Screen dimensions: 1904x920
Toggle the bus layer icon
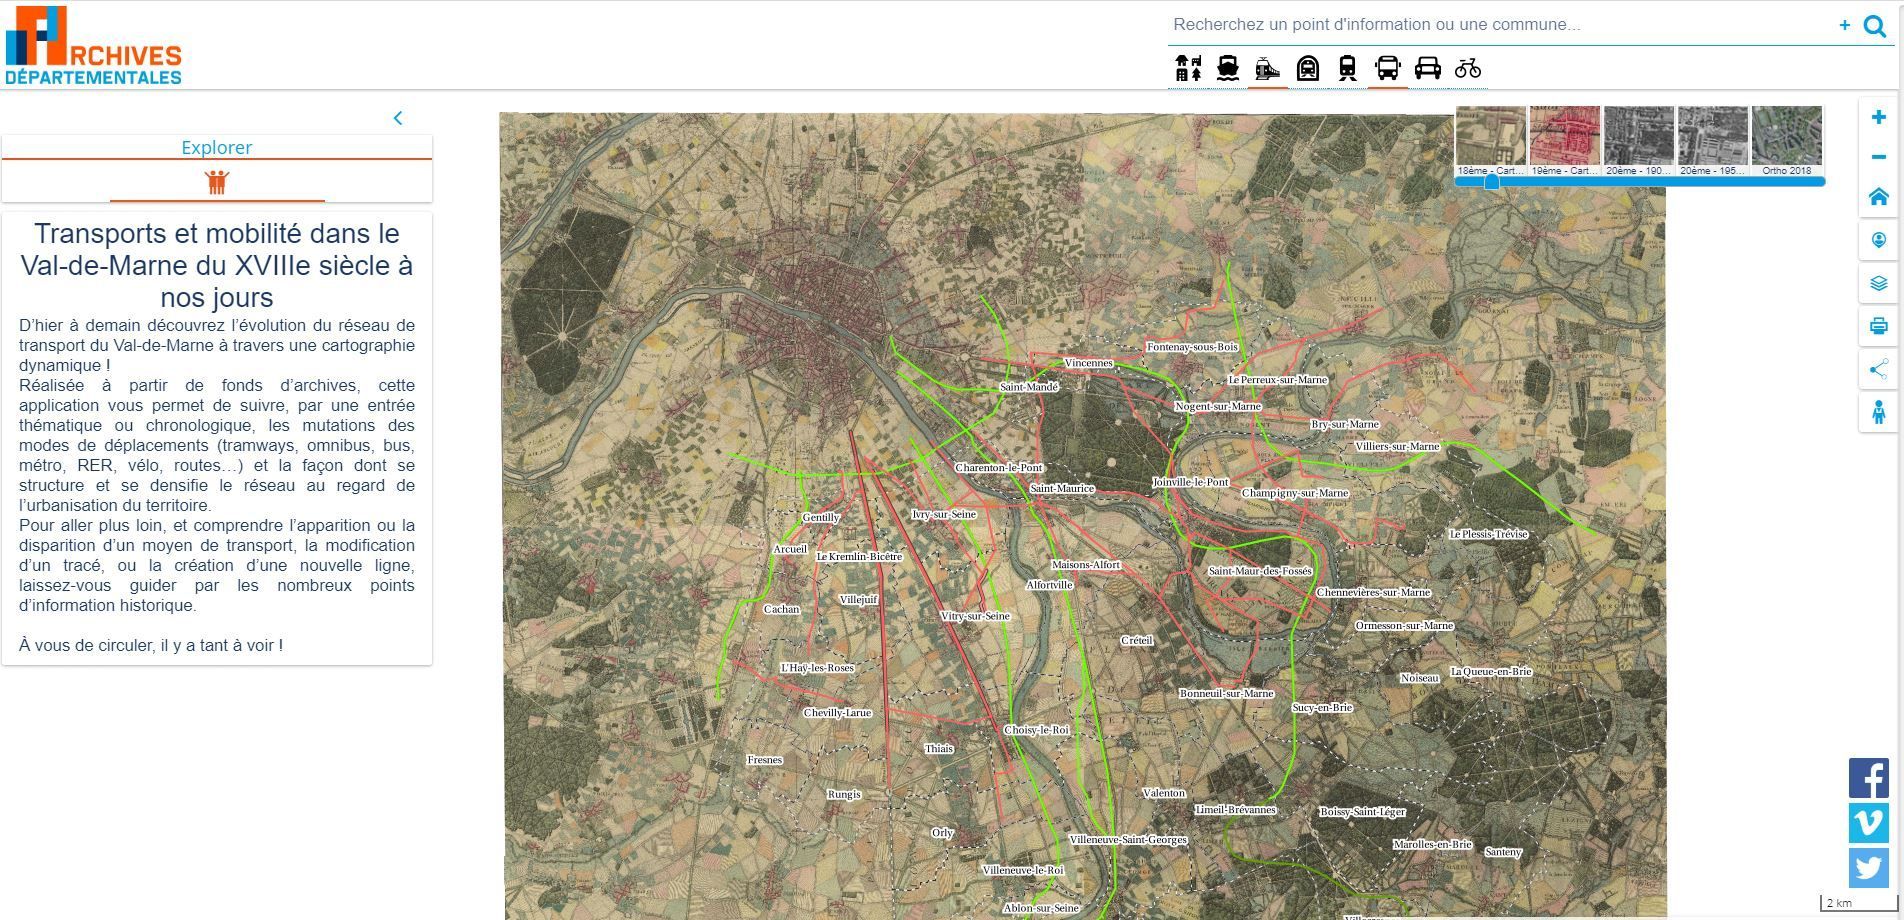click(x=1387, y=68)
